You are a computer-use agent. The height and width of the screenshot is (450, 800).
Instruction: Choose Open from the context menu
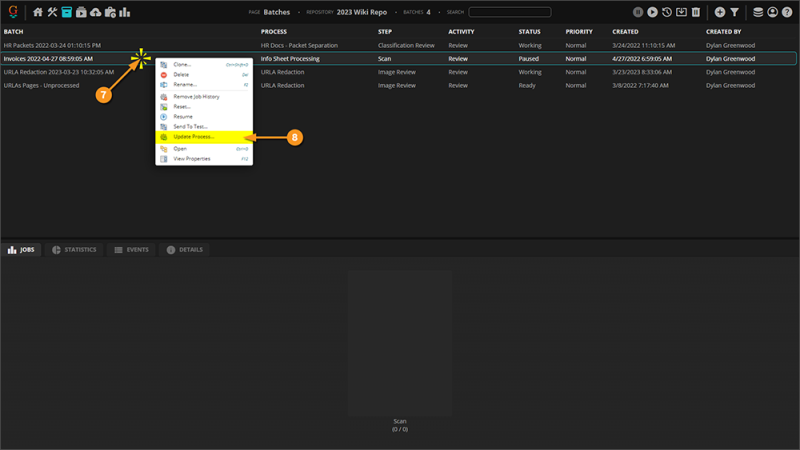(204, 149)
